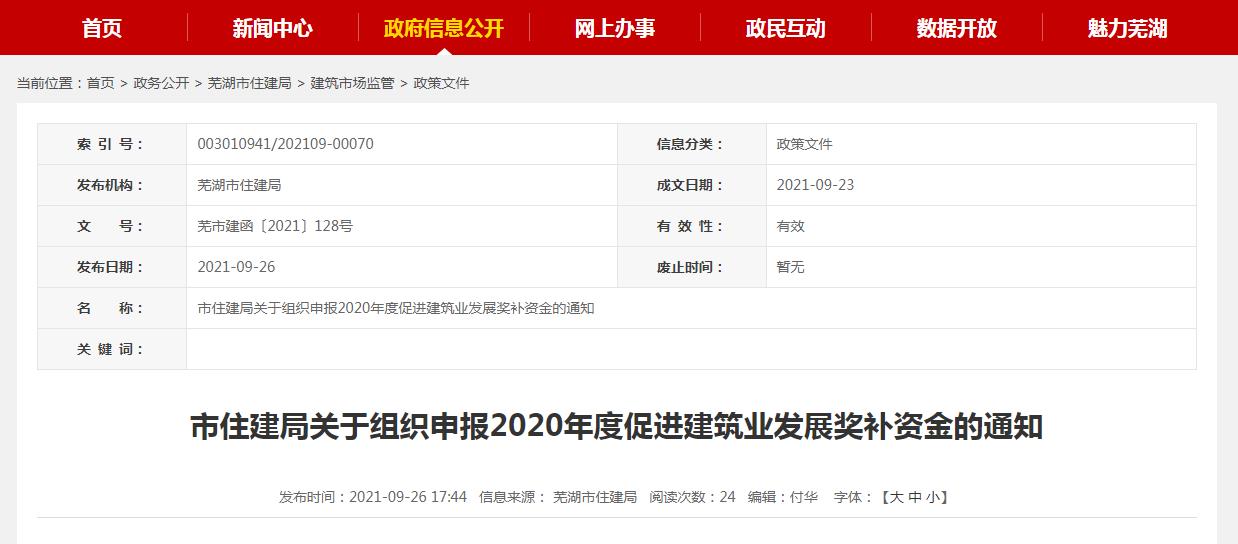Click the article headline title text
1238x544 pixels.
pos(617,428)
